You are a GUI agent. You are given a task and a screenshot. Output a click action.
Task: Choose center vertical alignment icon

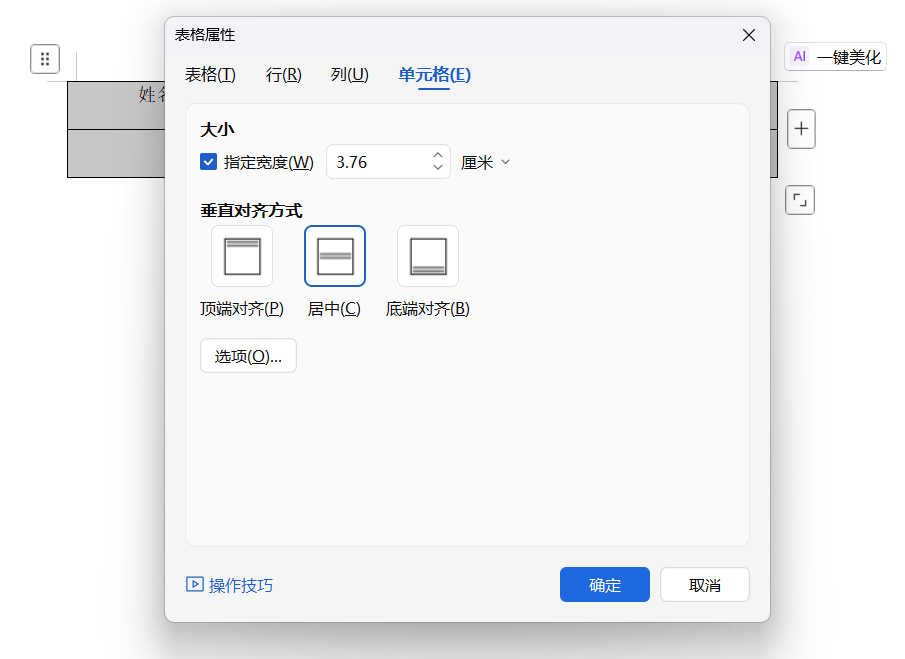335,256
